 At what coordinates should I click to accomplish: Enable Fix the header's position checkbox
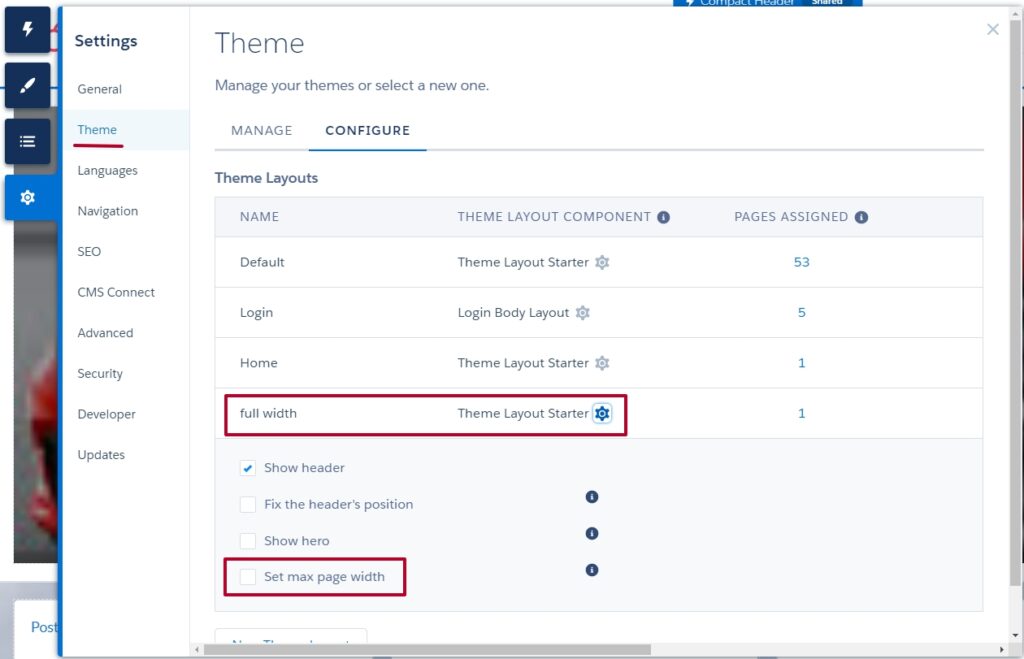248,505
